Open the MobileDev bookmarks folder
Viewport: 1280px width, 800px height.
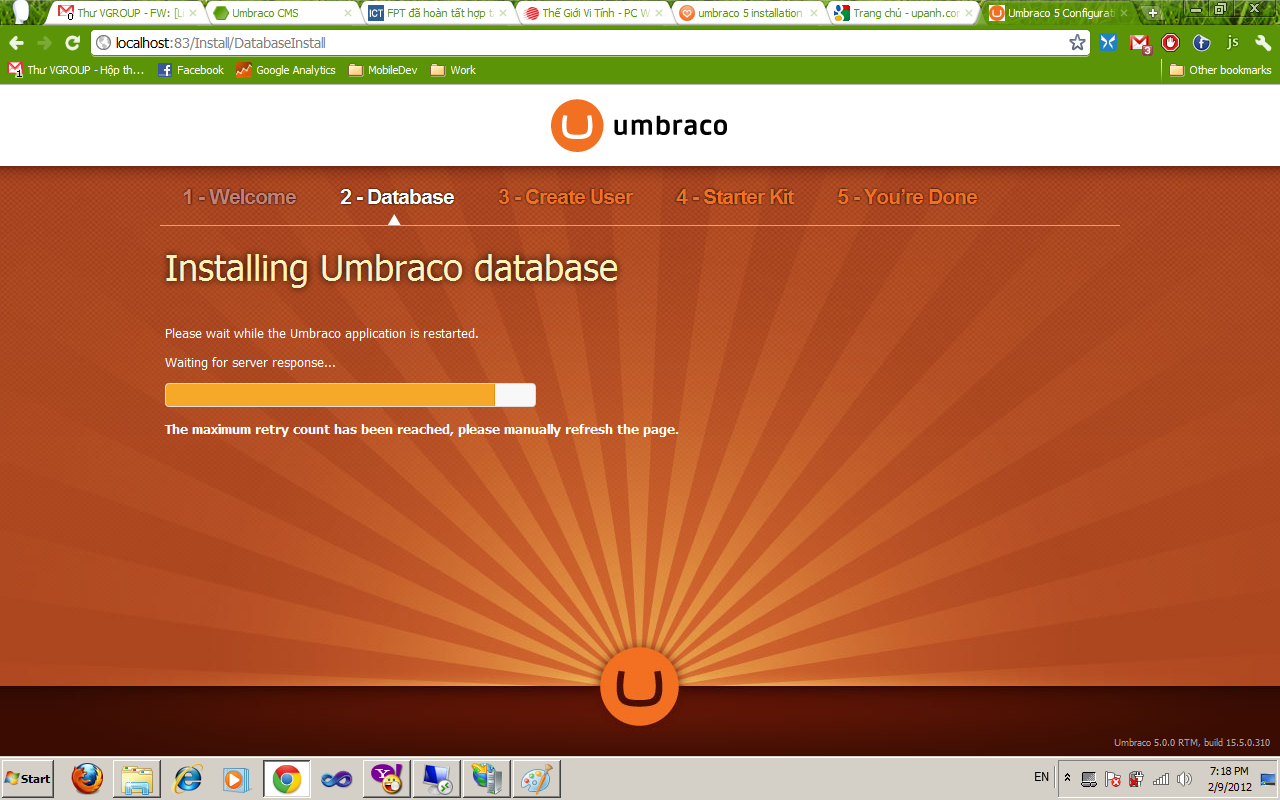[x=383, y=70]
